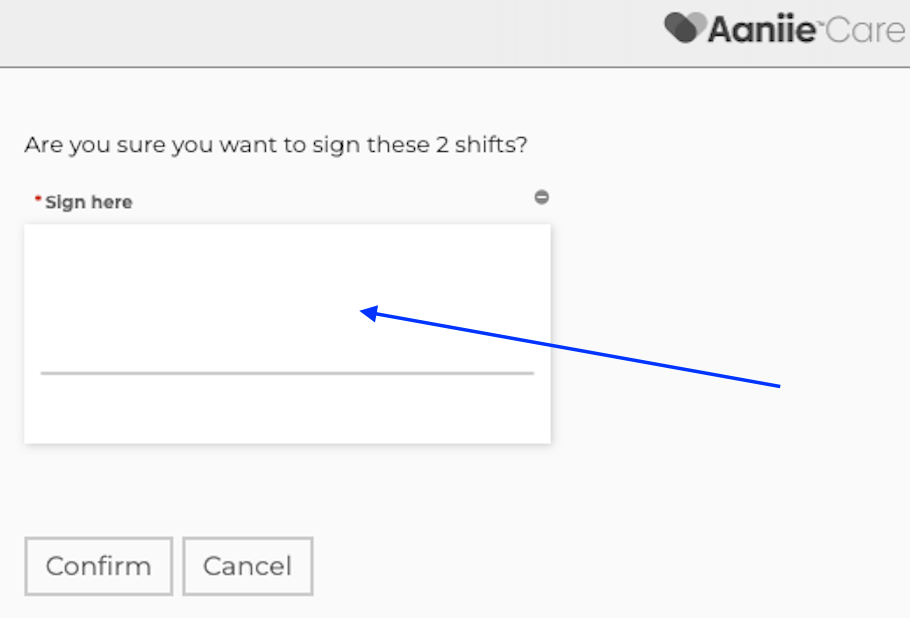Click the red required asterisk
Viewport: 910px width, 618px height.
coord(38,201)
